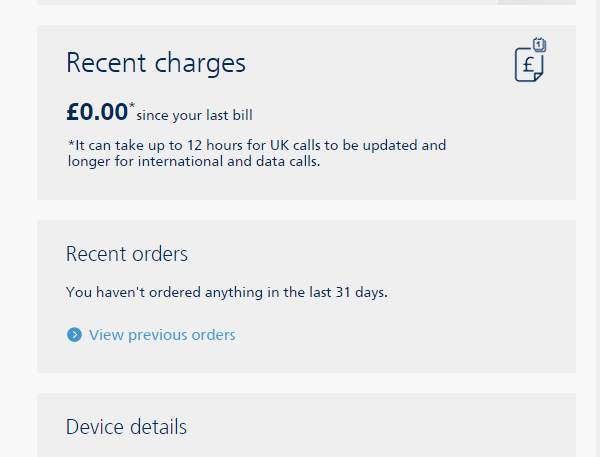The height and width of the screenshot is (457, 600).
Task: Click the Device details heading
Action: [x=126, y=427]
